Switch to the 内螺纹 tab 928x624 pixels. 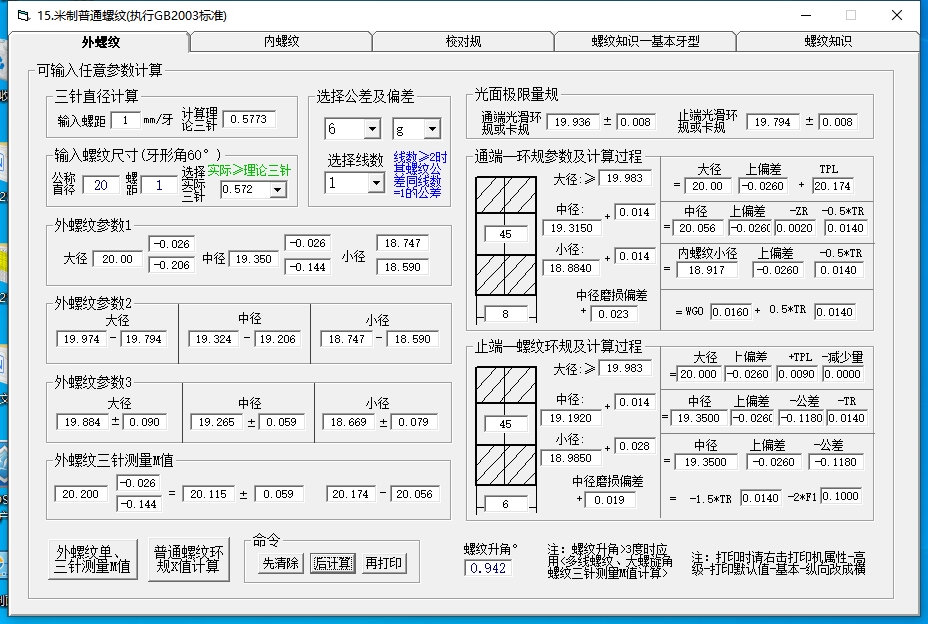tap(281, 42)
